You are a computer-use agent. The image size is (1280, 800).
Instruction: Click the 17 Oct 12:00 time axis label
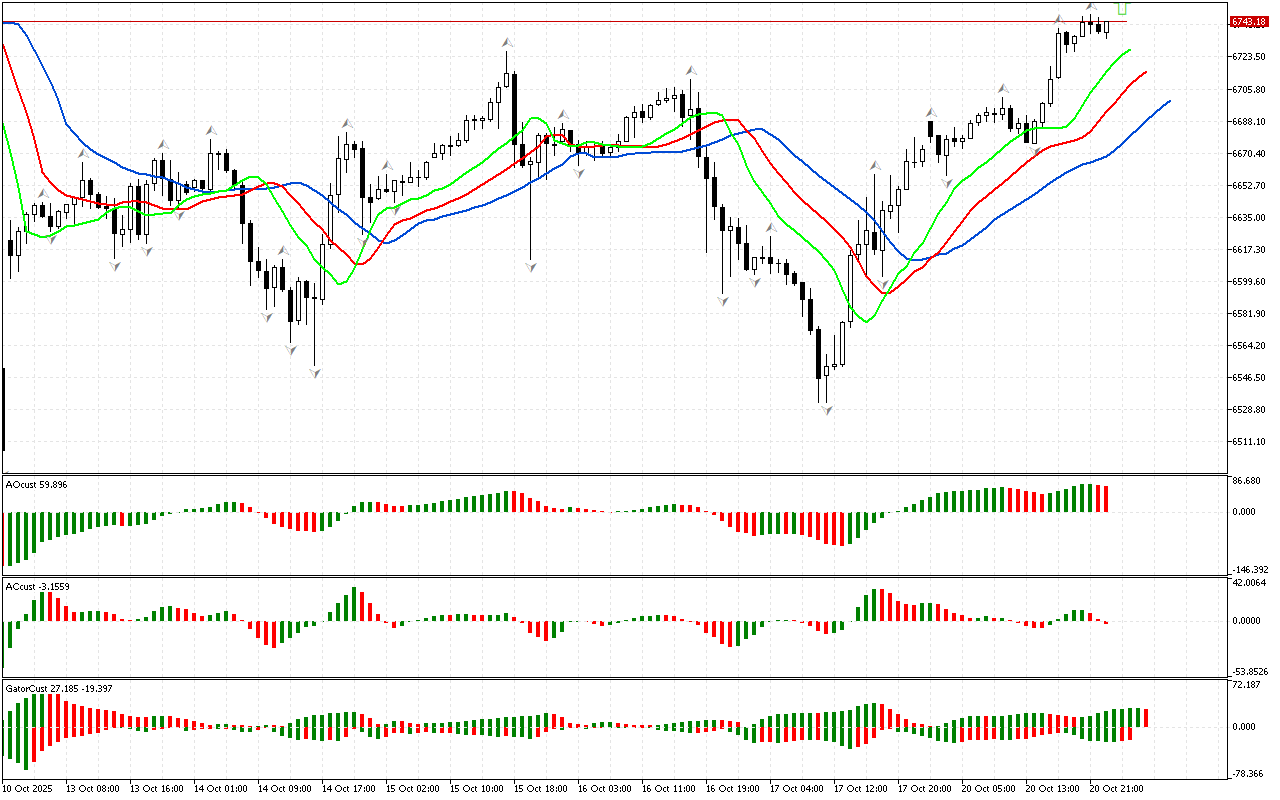859,788
